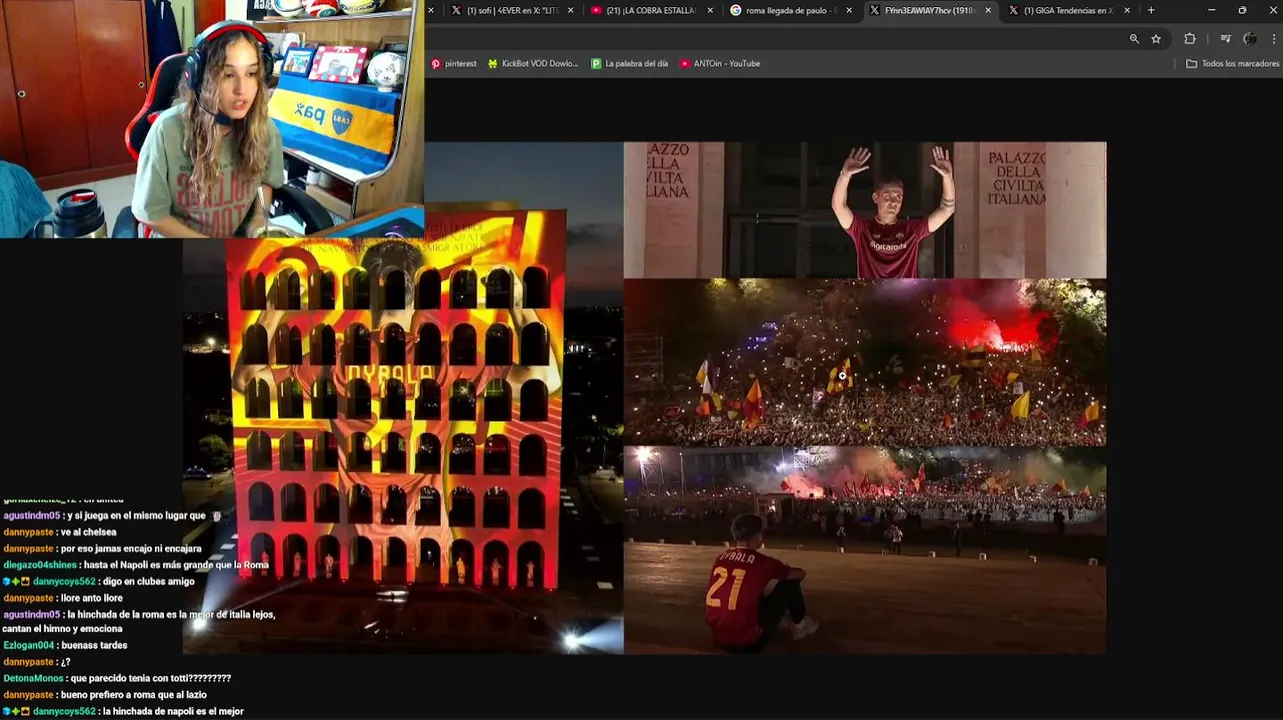This screenshot has height=720, width=1283.
Task: Click chat message 'por eso jamas encajo ni encajara'
Action: pos(131,549)
